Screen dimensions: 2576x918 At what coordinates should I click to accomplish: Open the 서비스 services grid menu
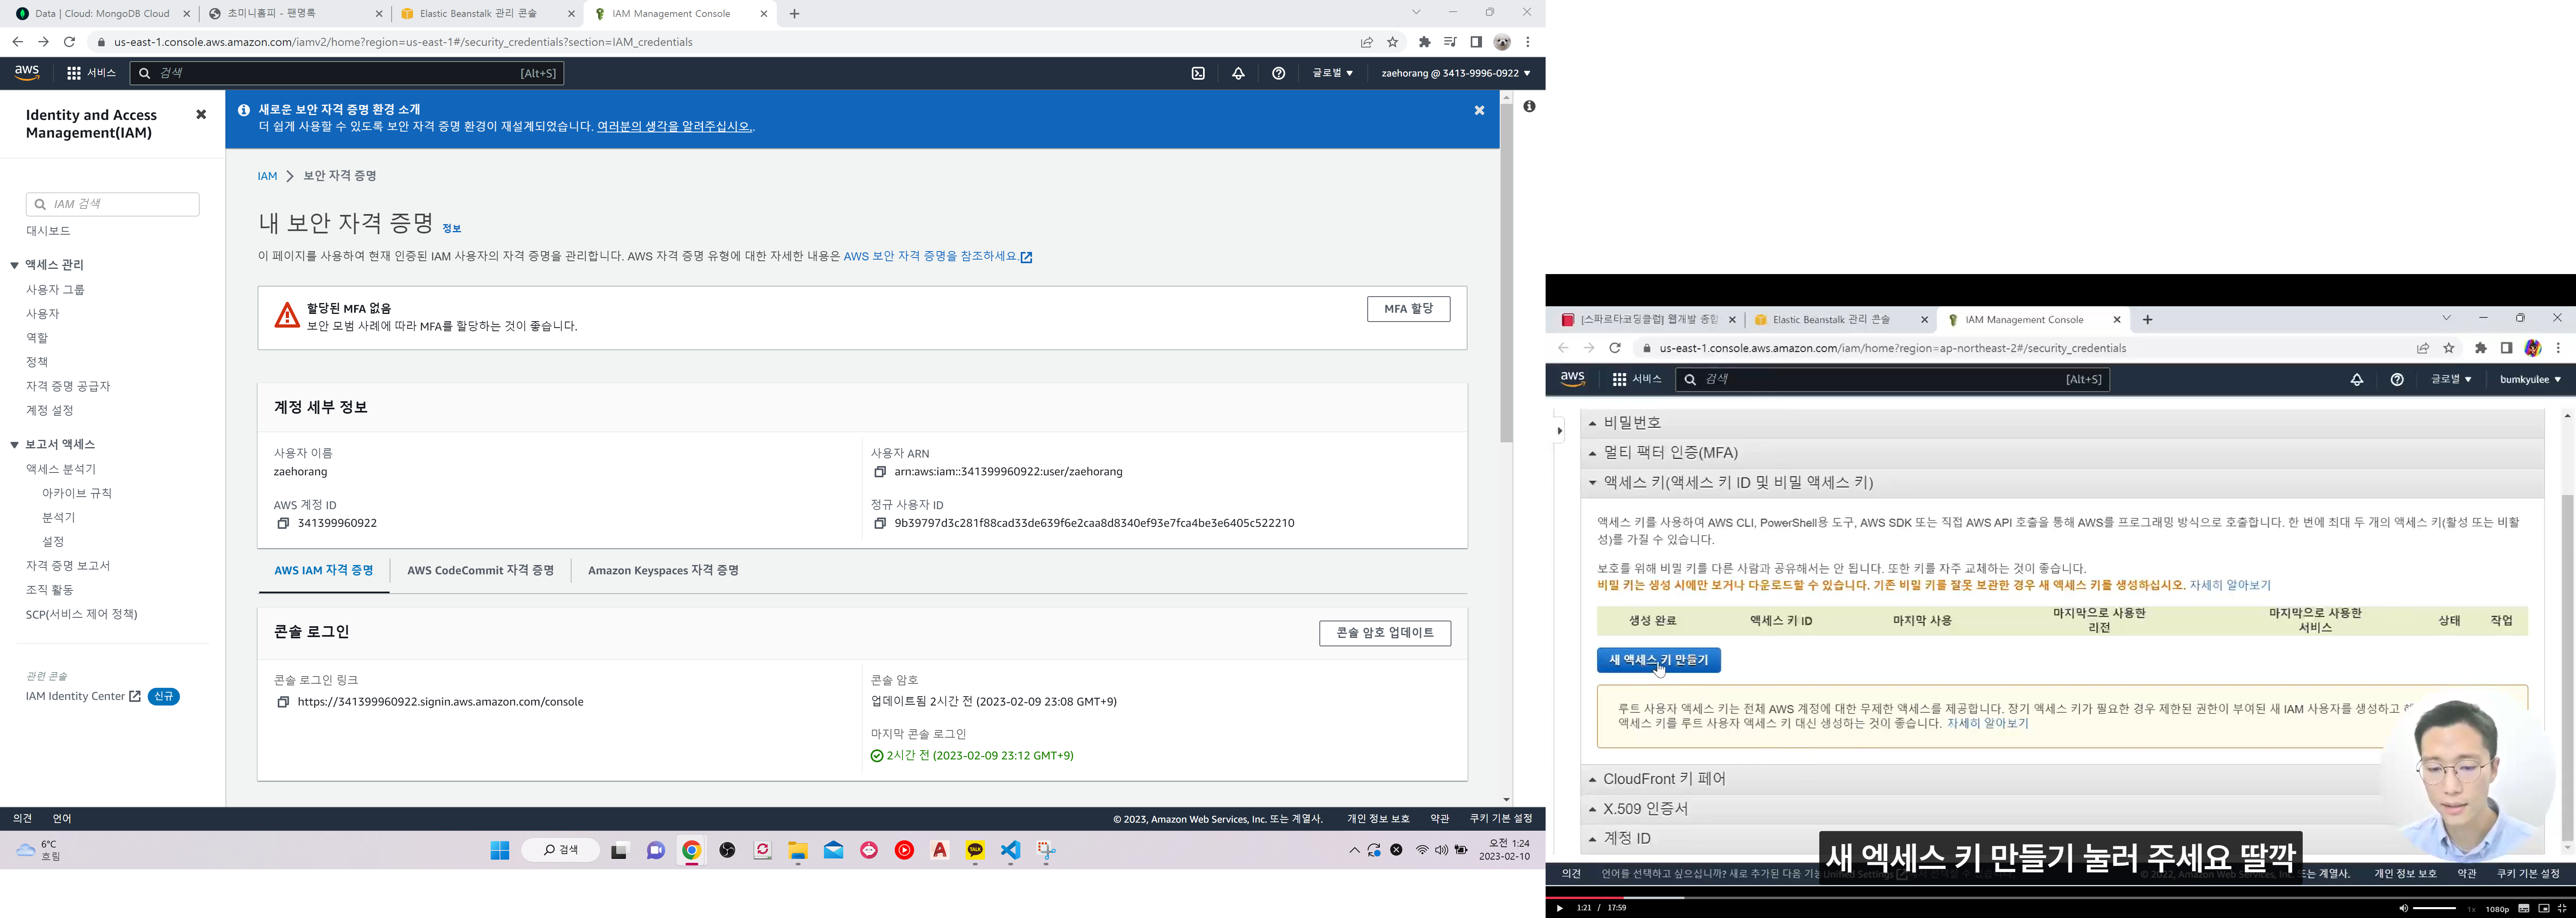tap(91, 73)
